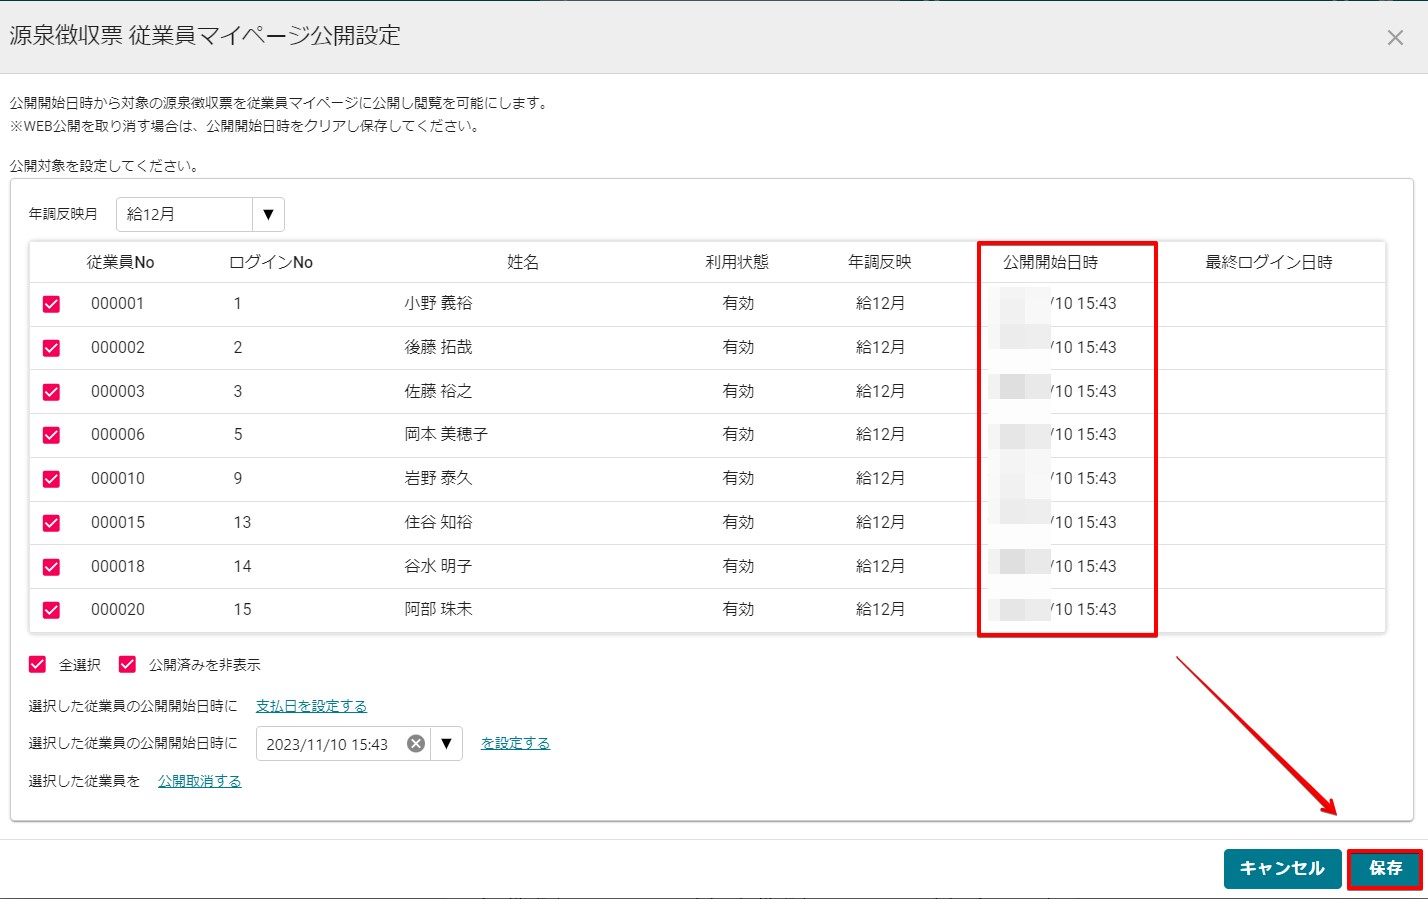Image resolution: width=1428 pixels, height=899 pixels.
Task: Select name cell 岡本 美穂子
Action: point(446,434)
